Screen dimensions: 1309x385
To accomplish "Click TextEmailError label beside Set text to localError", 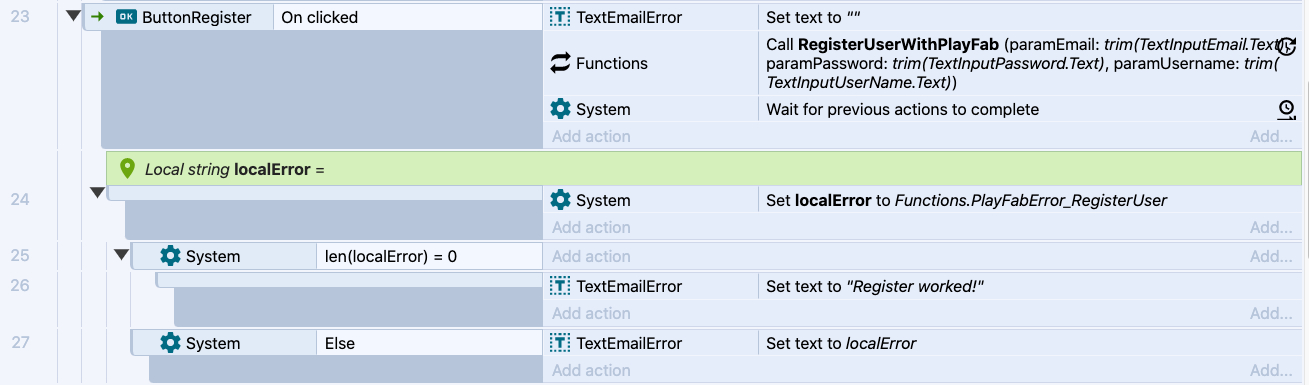I will click(x=630, y=343).
